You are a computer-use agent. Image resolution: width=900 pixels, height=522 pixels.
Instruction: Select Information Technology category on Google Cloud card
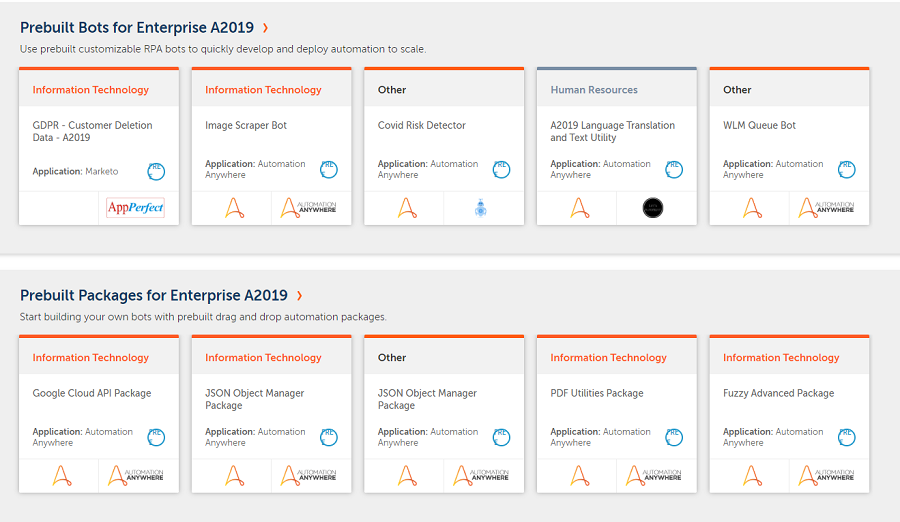tap(91, 357)
